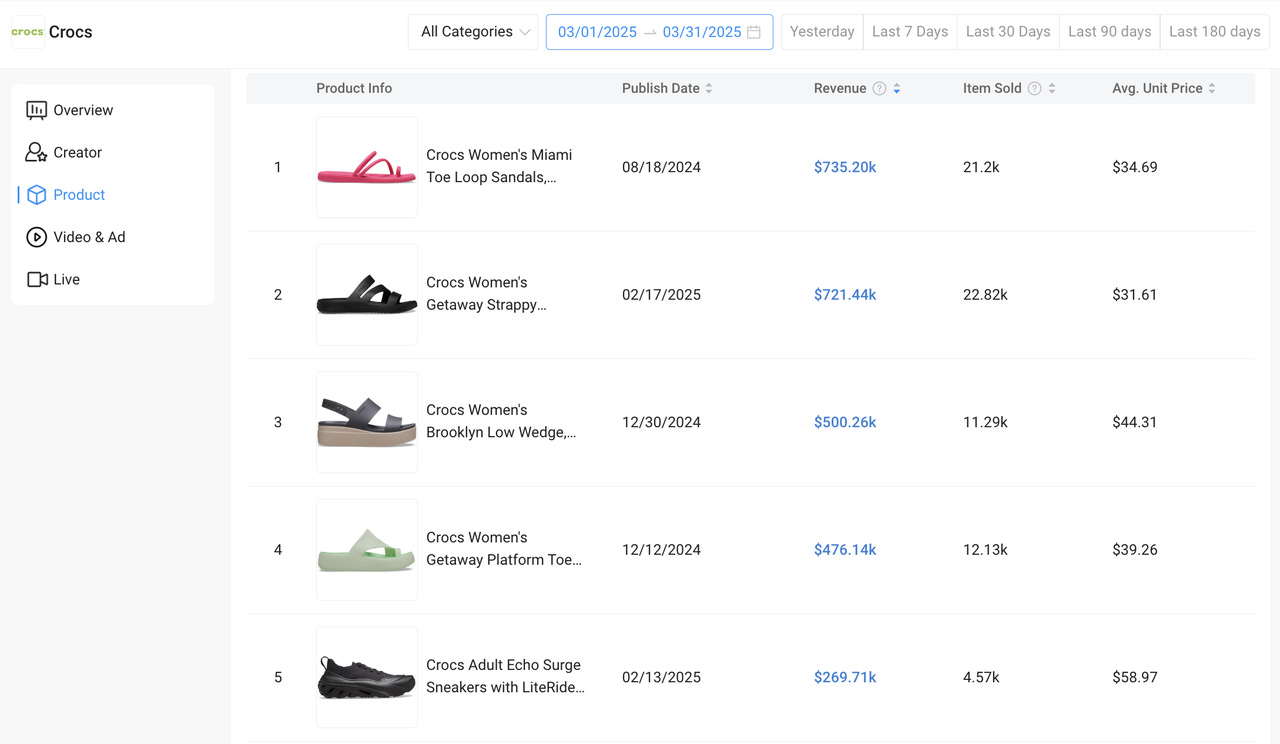Open the Live sidebar menu item
The image size is (1280, 744).
pyautogui.click(x=113, y=279)
